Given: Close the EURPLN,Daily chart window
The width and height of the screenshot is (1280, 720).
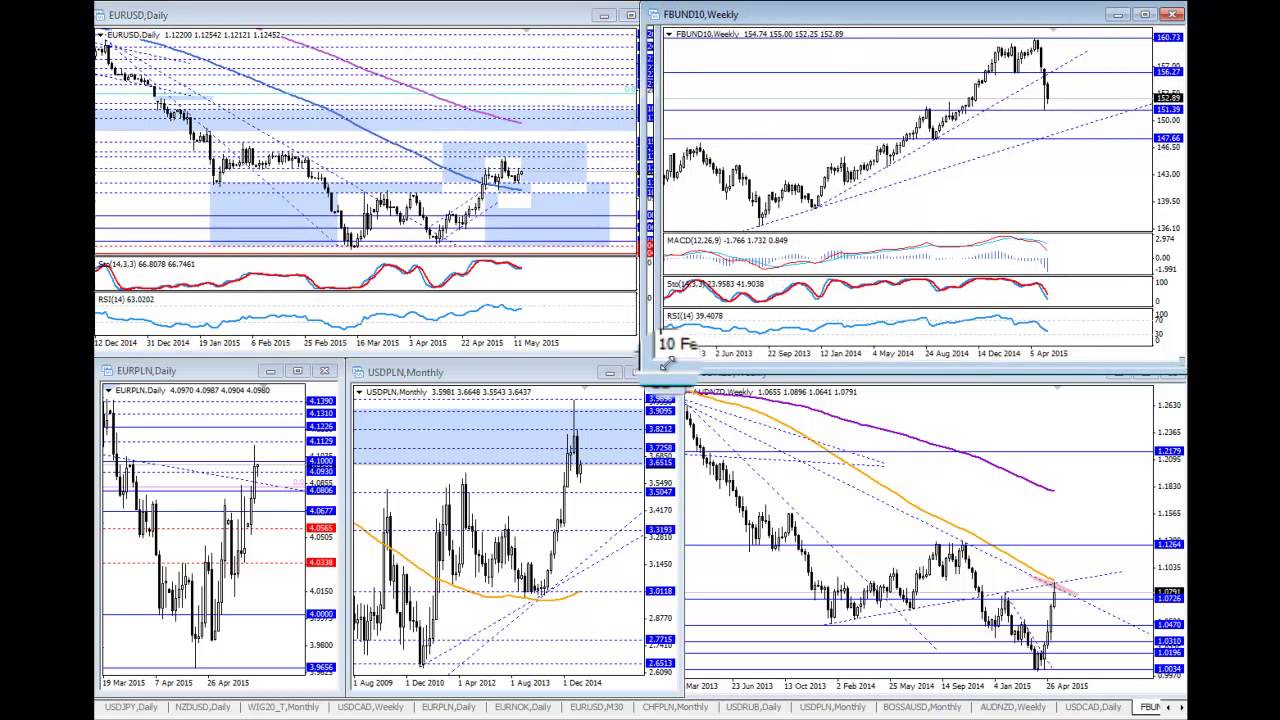Looking at the screenshot, I should pos(324,371).
